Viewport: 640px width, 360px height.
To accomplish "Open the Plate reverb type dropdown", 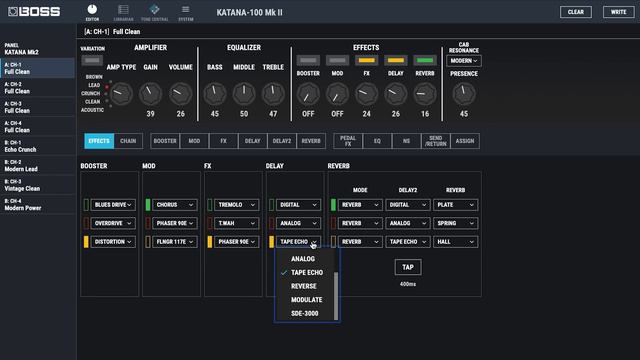I will 456,205.
